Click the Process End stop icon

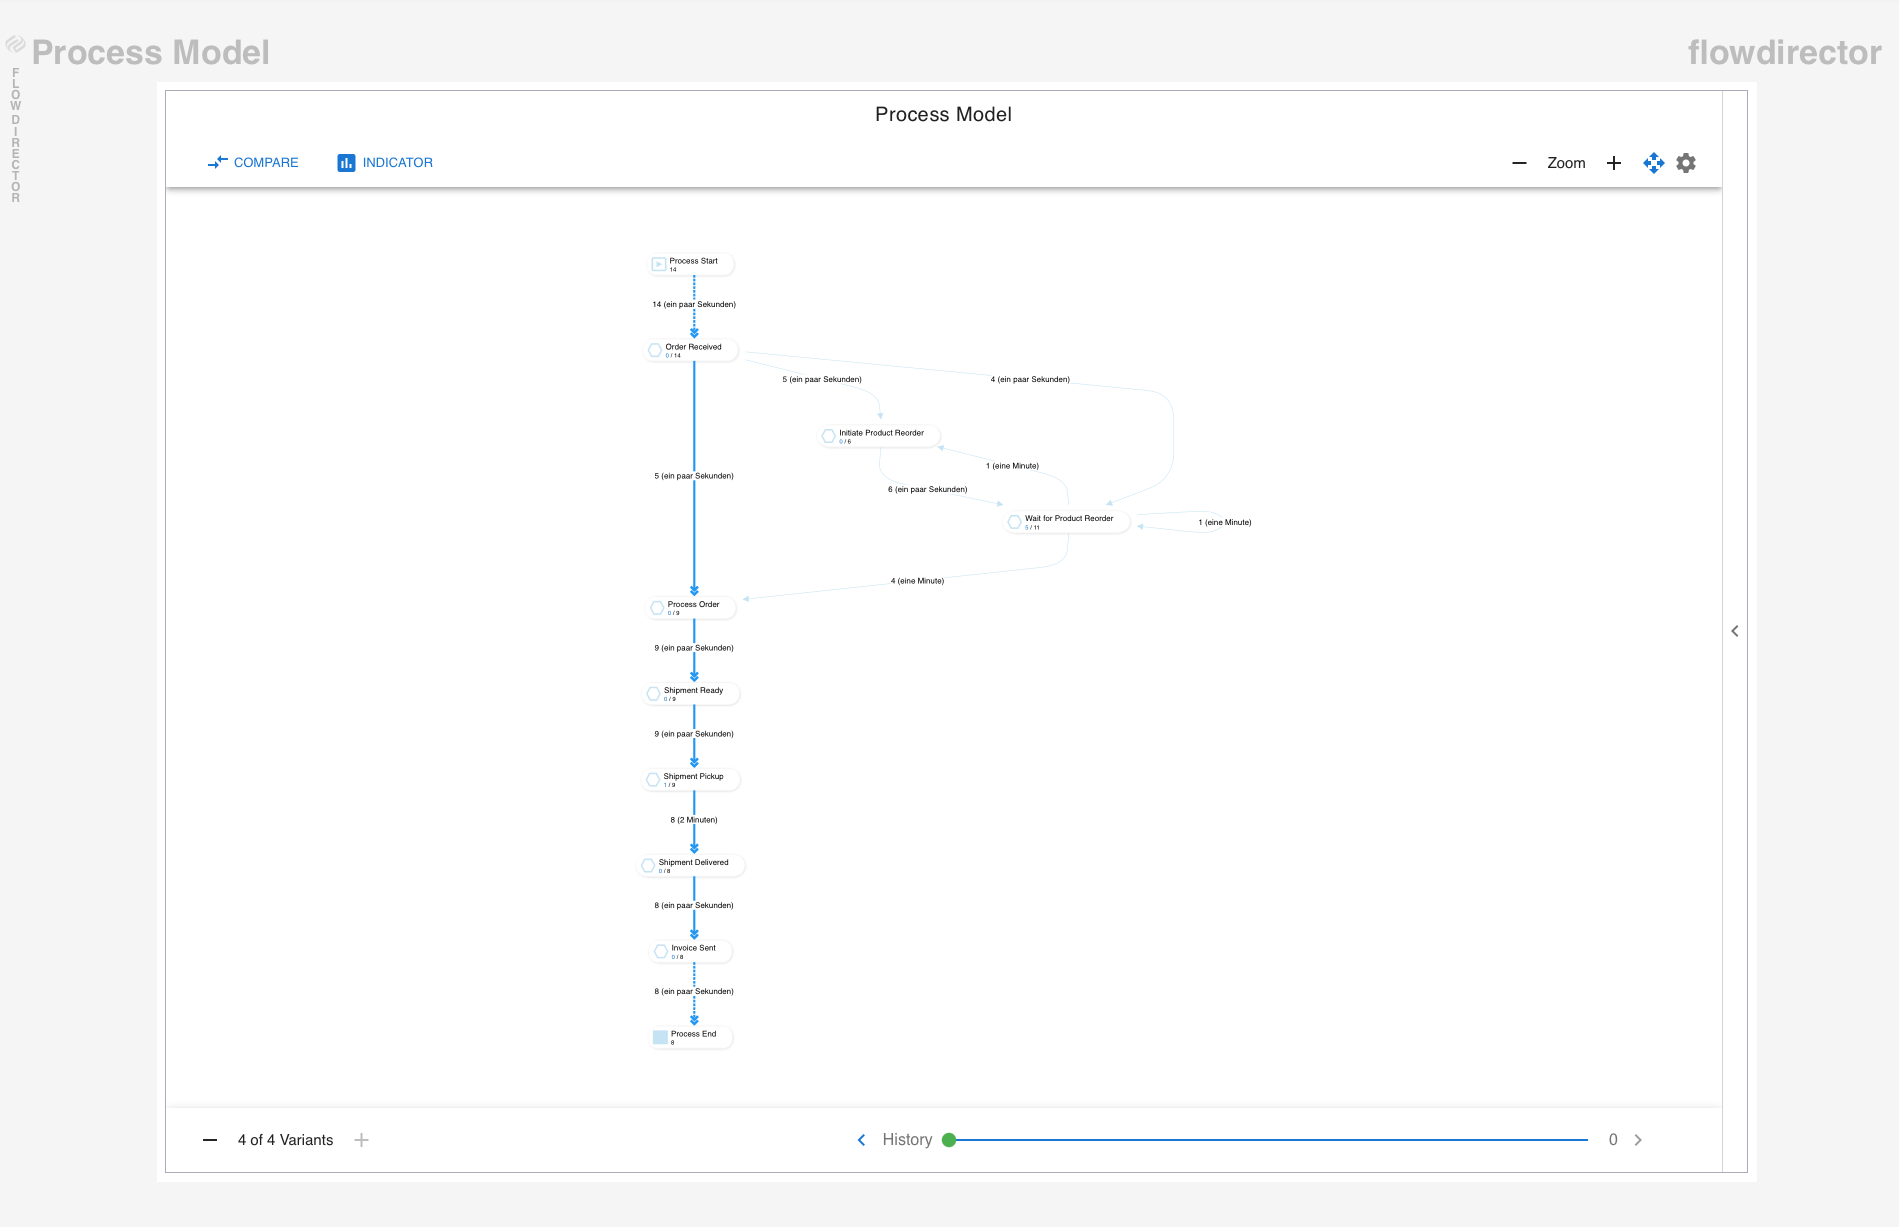coord(660,1037)
